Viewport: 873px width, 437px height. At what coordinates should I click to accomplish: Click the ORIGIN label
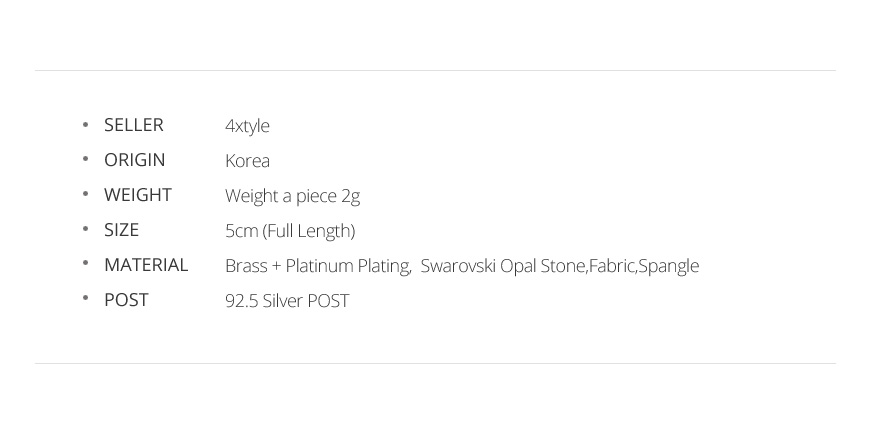point(134,160)
